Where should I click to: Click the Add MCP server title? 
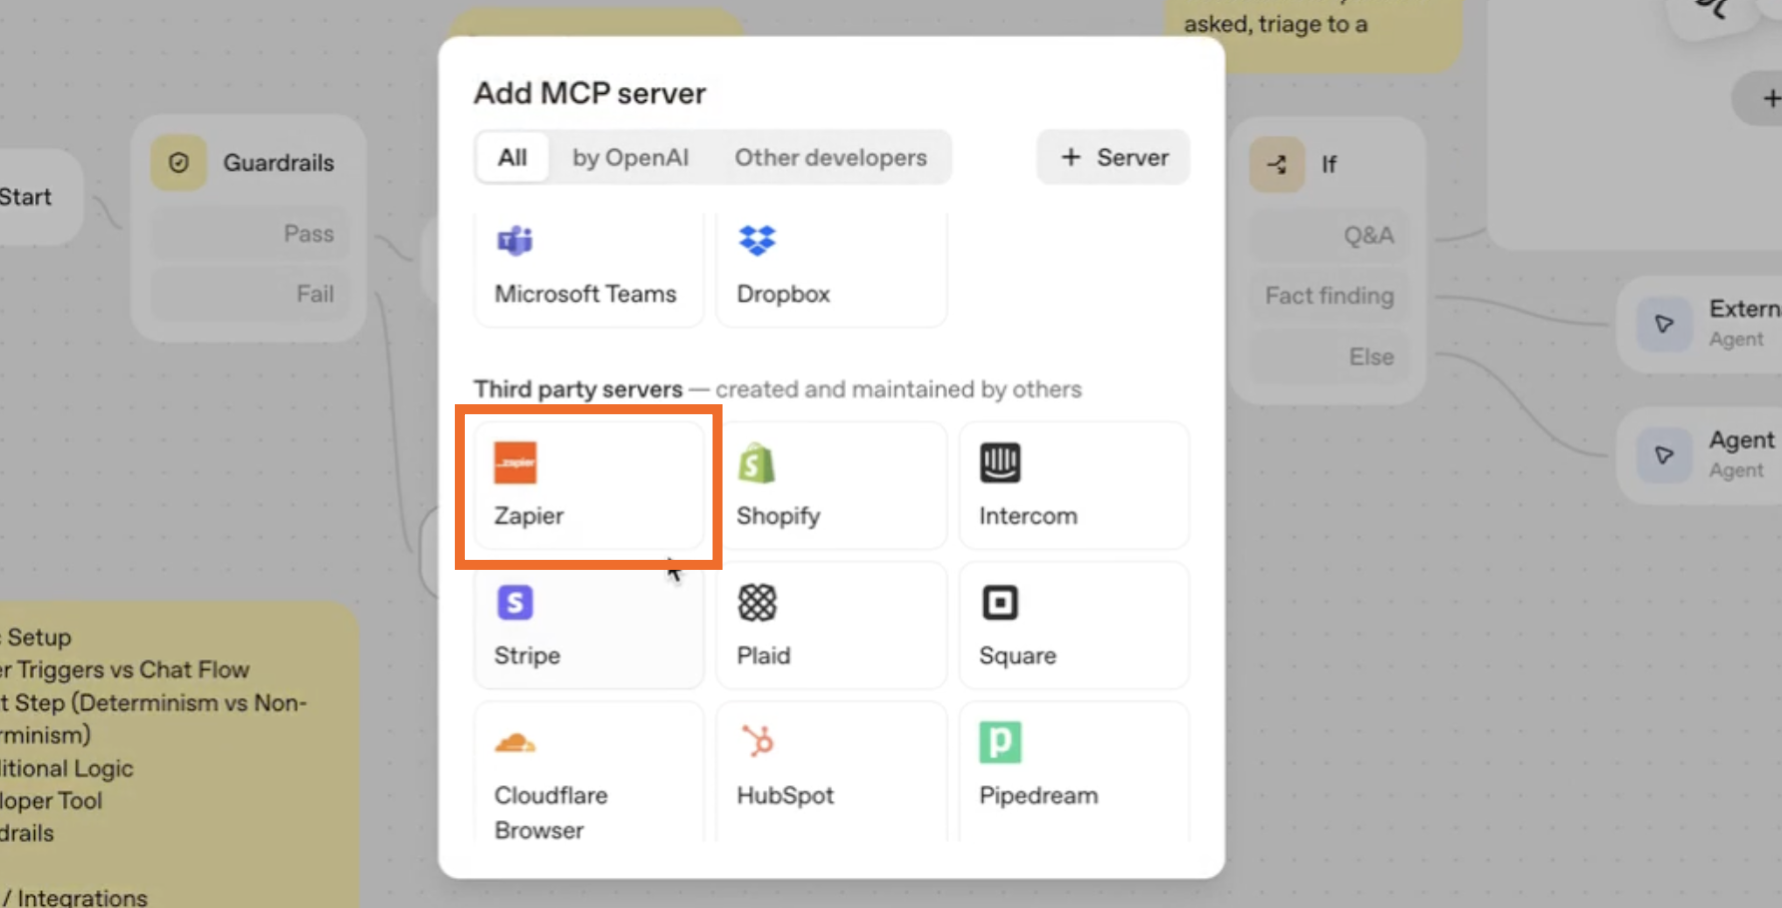589,93
